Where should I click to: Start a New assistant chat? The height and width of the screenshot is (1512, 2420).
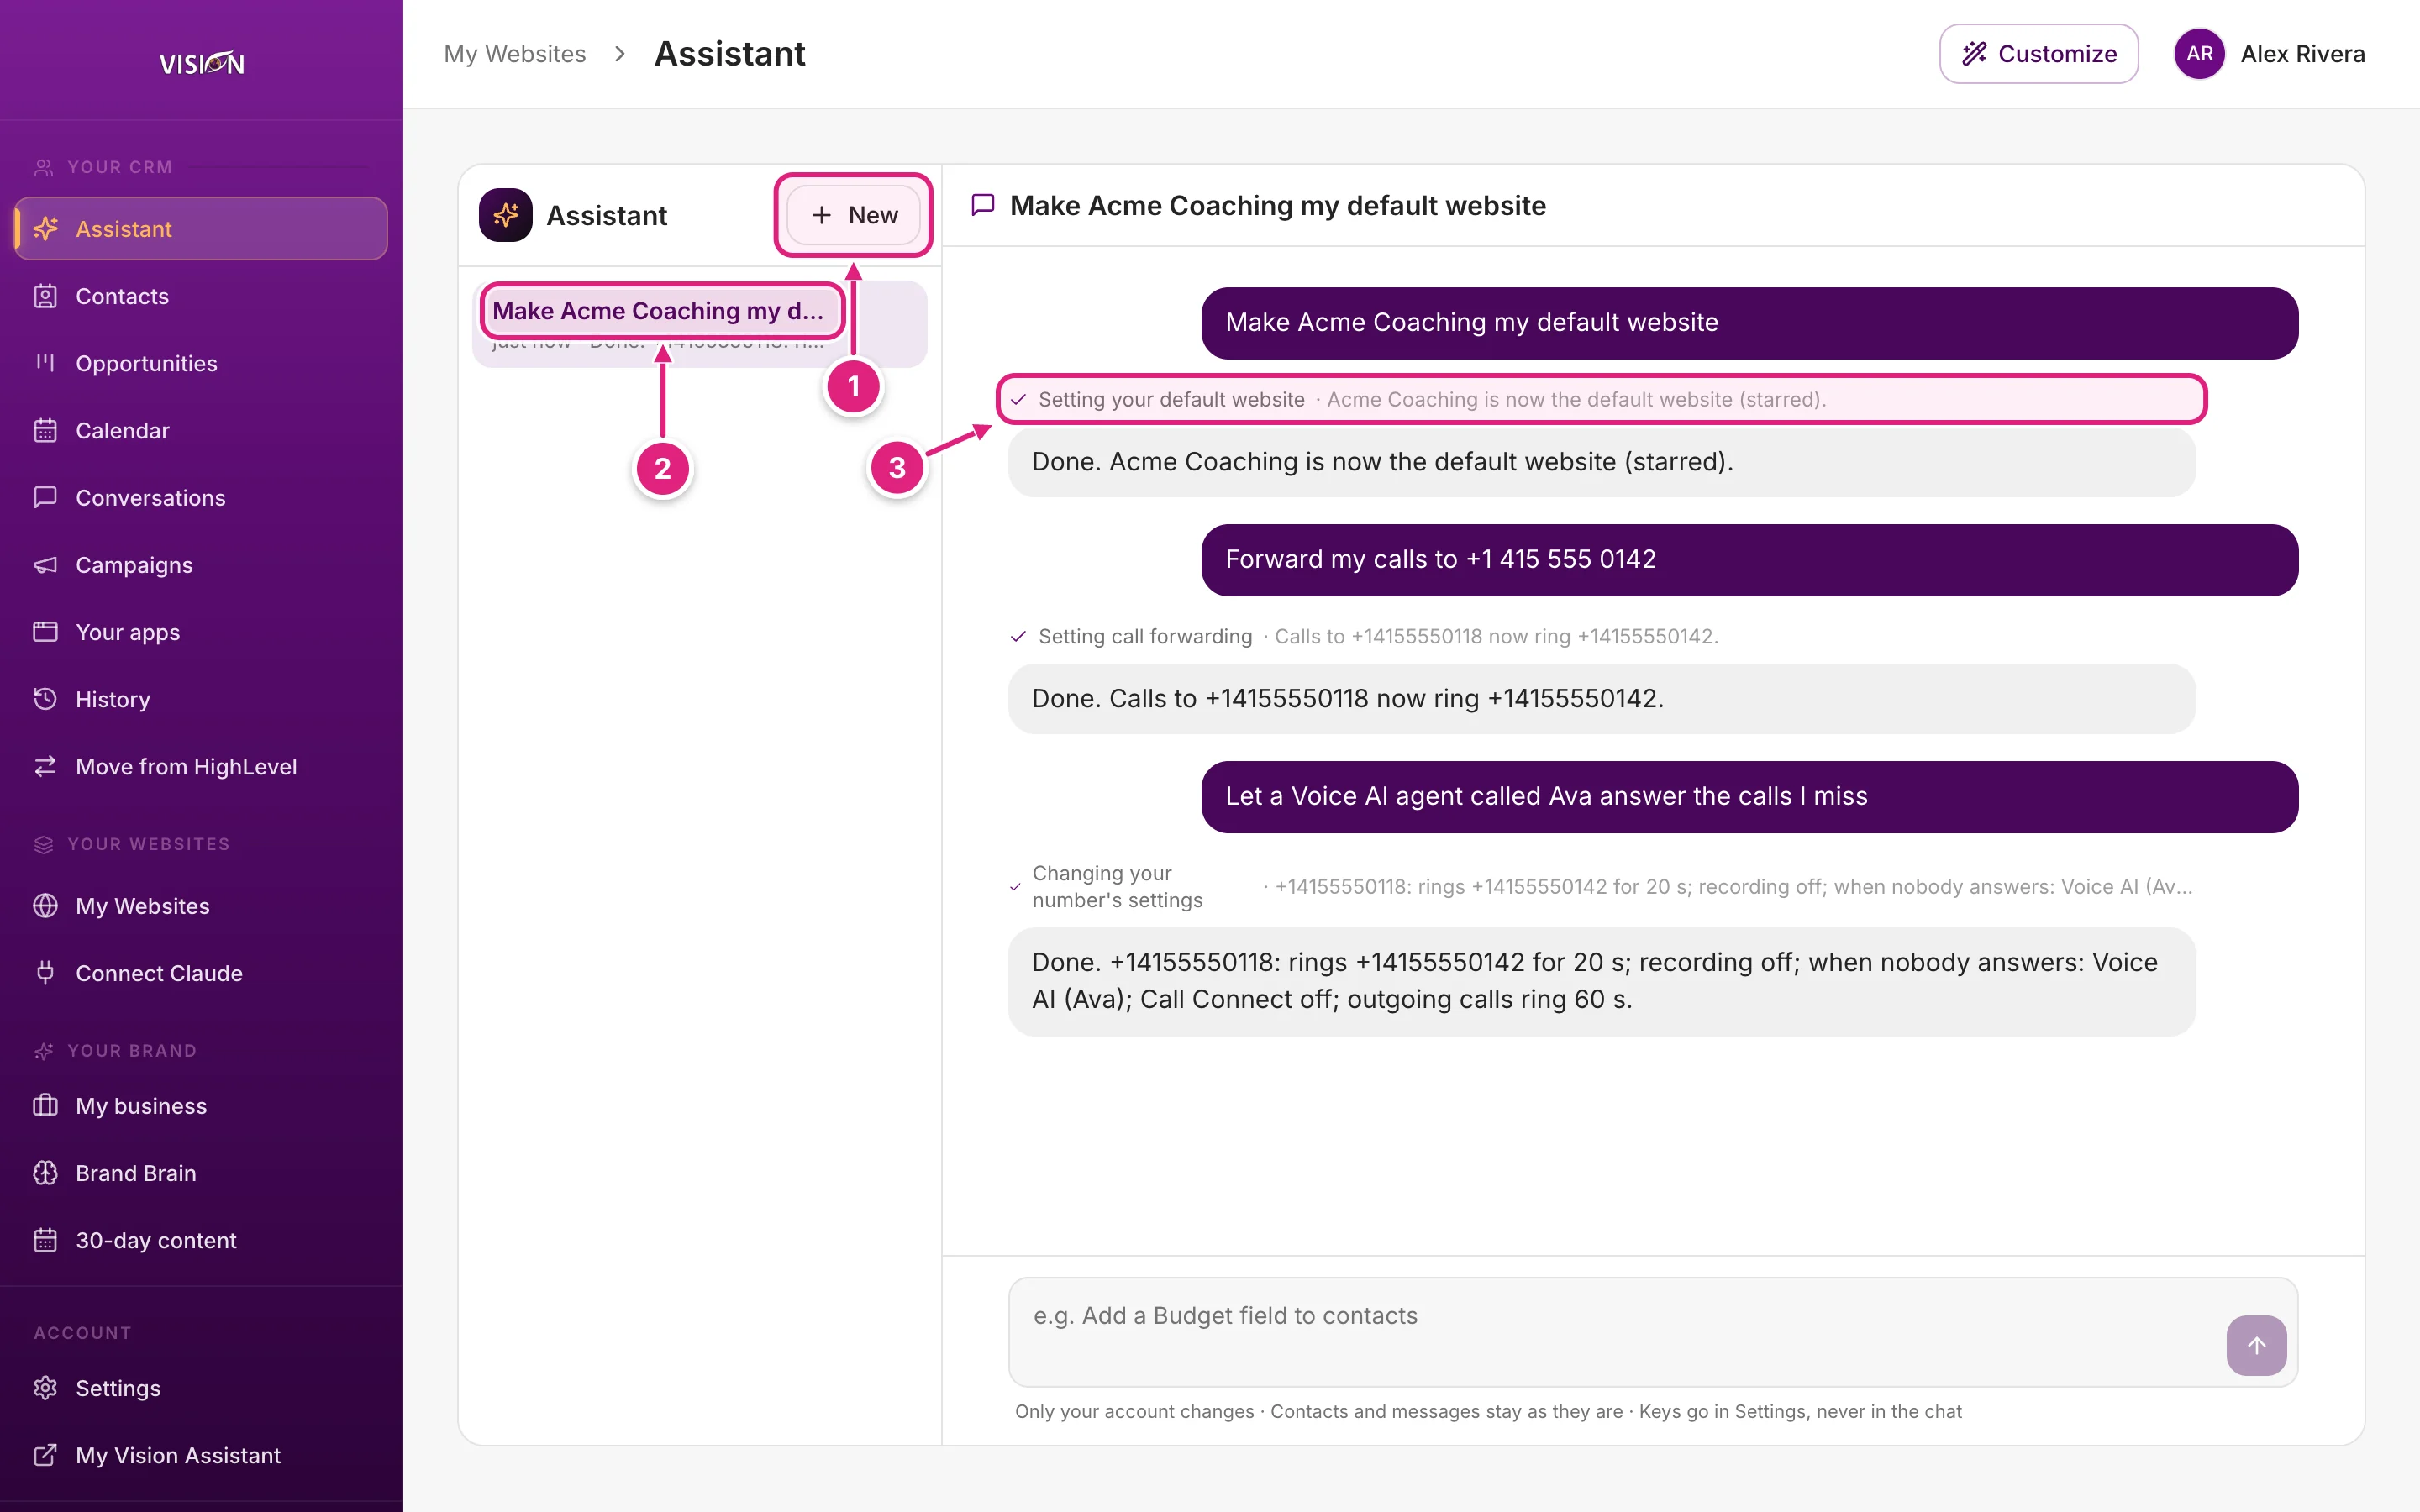853,215
